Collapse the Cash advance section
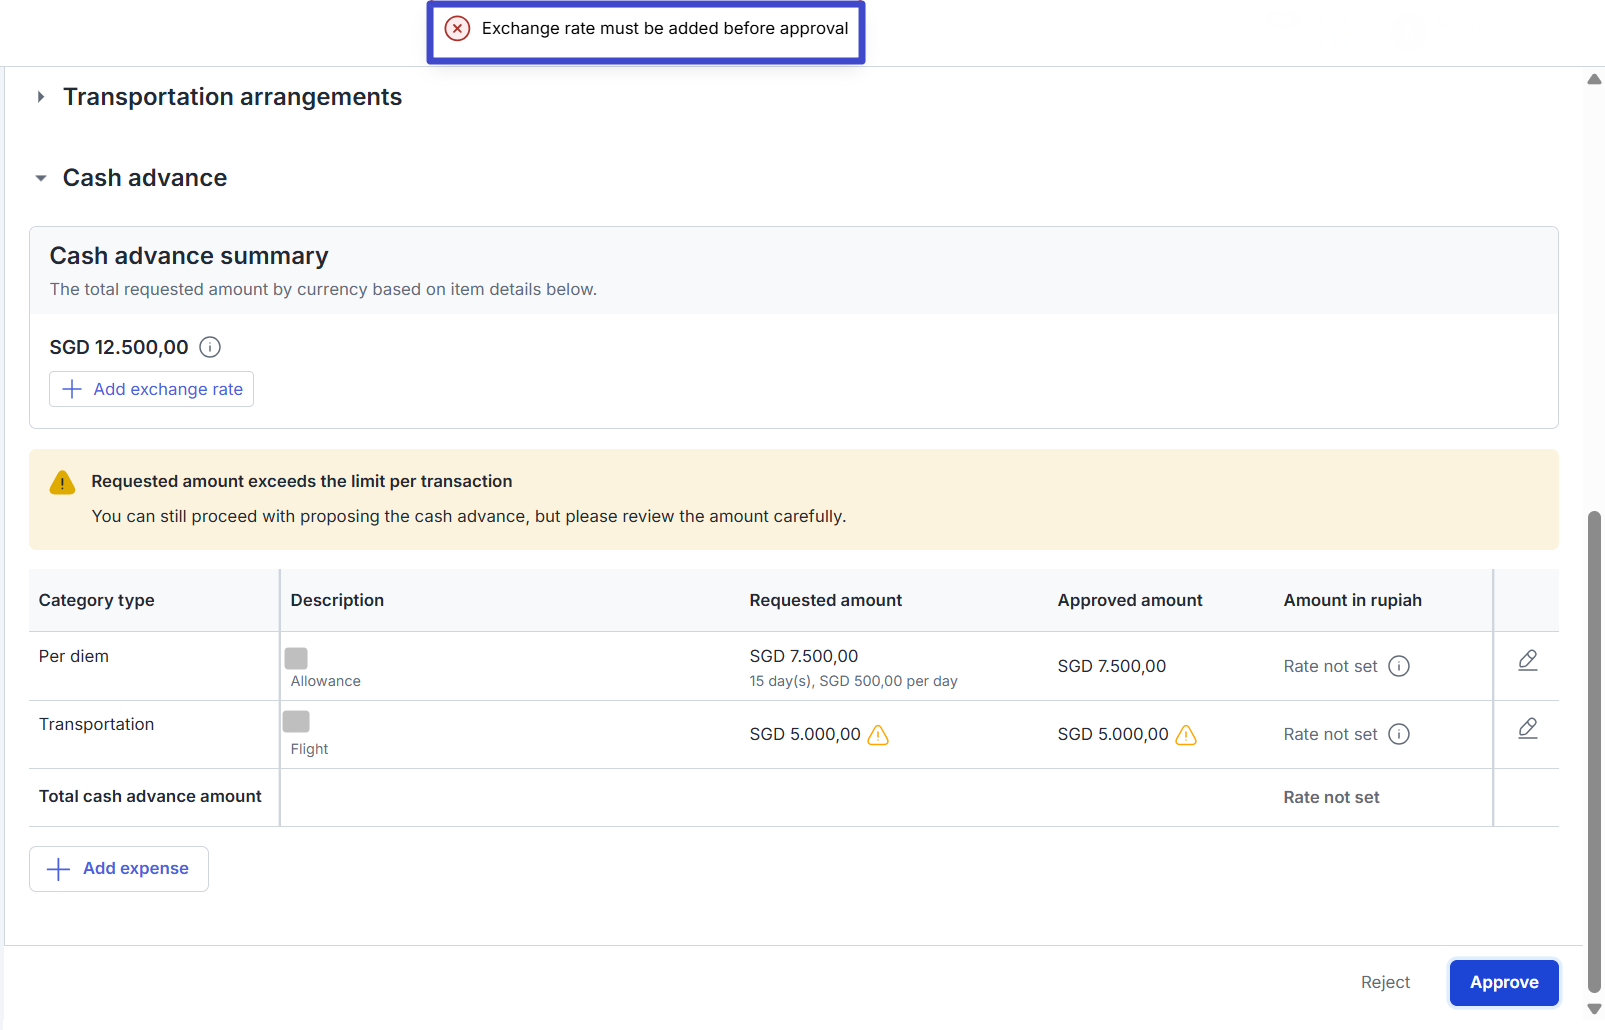 [41, 178]
